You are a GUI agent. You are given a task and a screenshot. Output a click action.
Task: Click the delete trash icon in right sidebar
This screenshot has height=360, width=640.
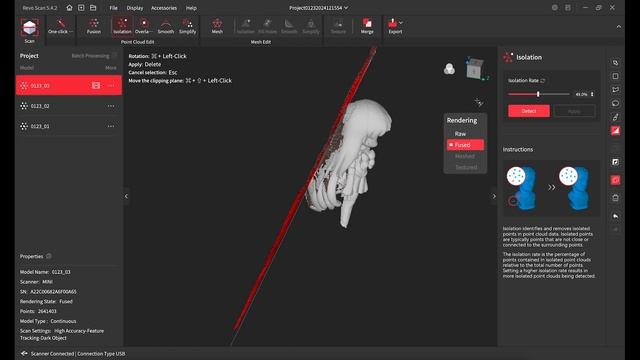(616, 198)
